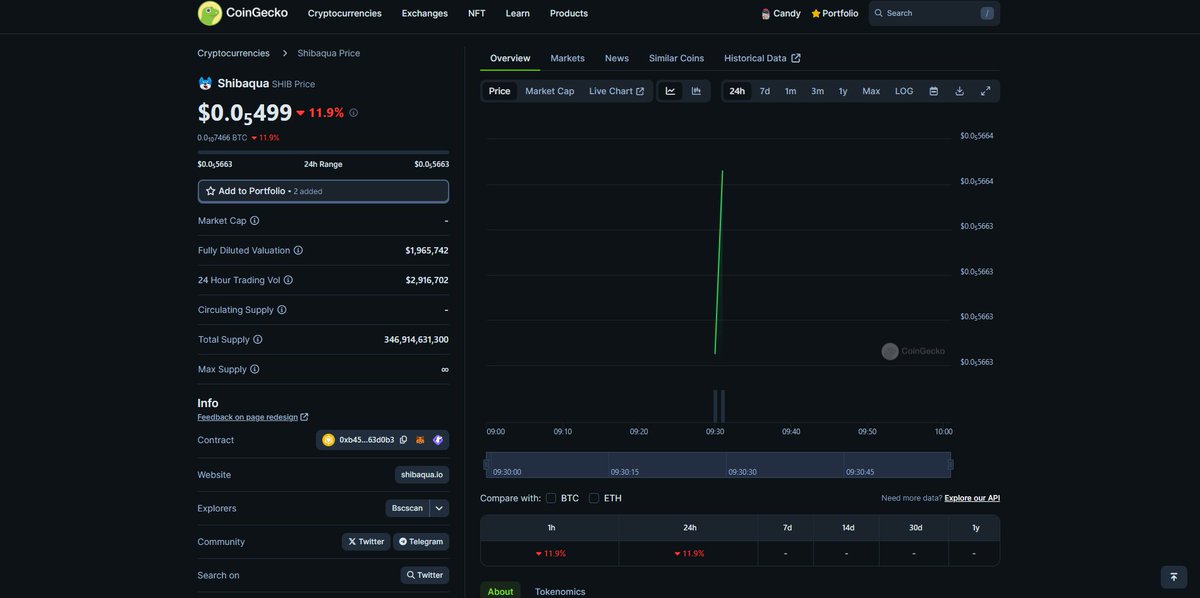Toggle LOG scale on chart
This screenshot has width=1200, height=598.
pyautogui.click(x=904, y=91)
